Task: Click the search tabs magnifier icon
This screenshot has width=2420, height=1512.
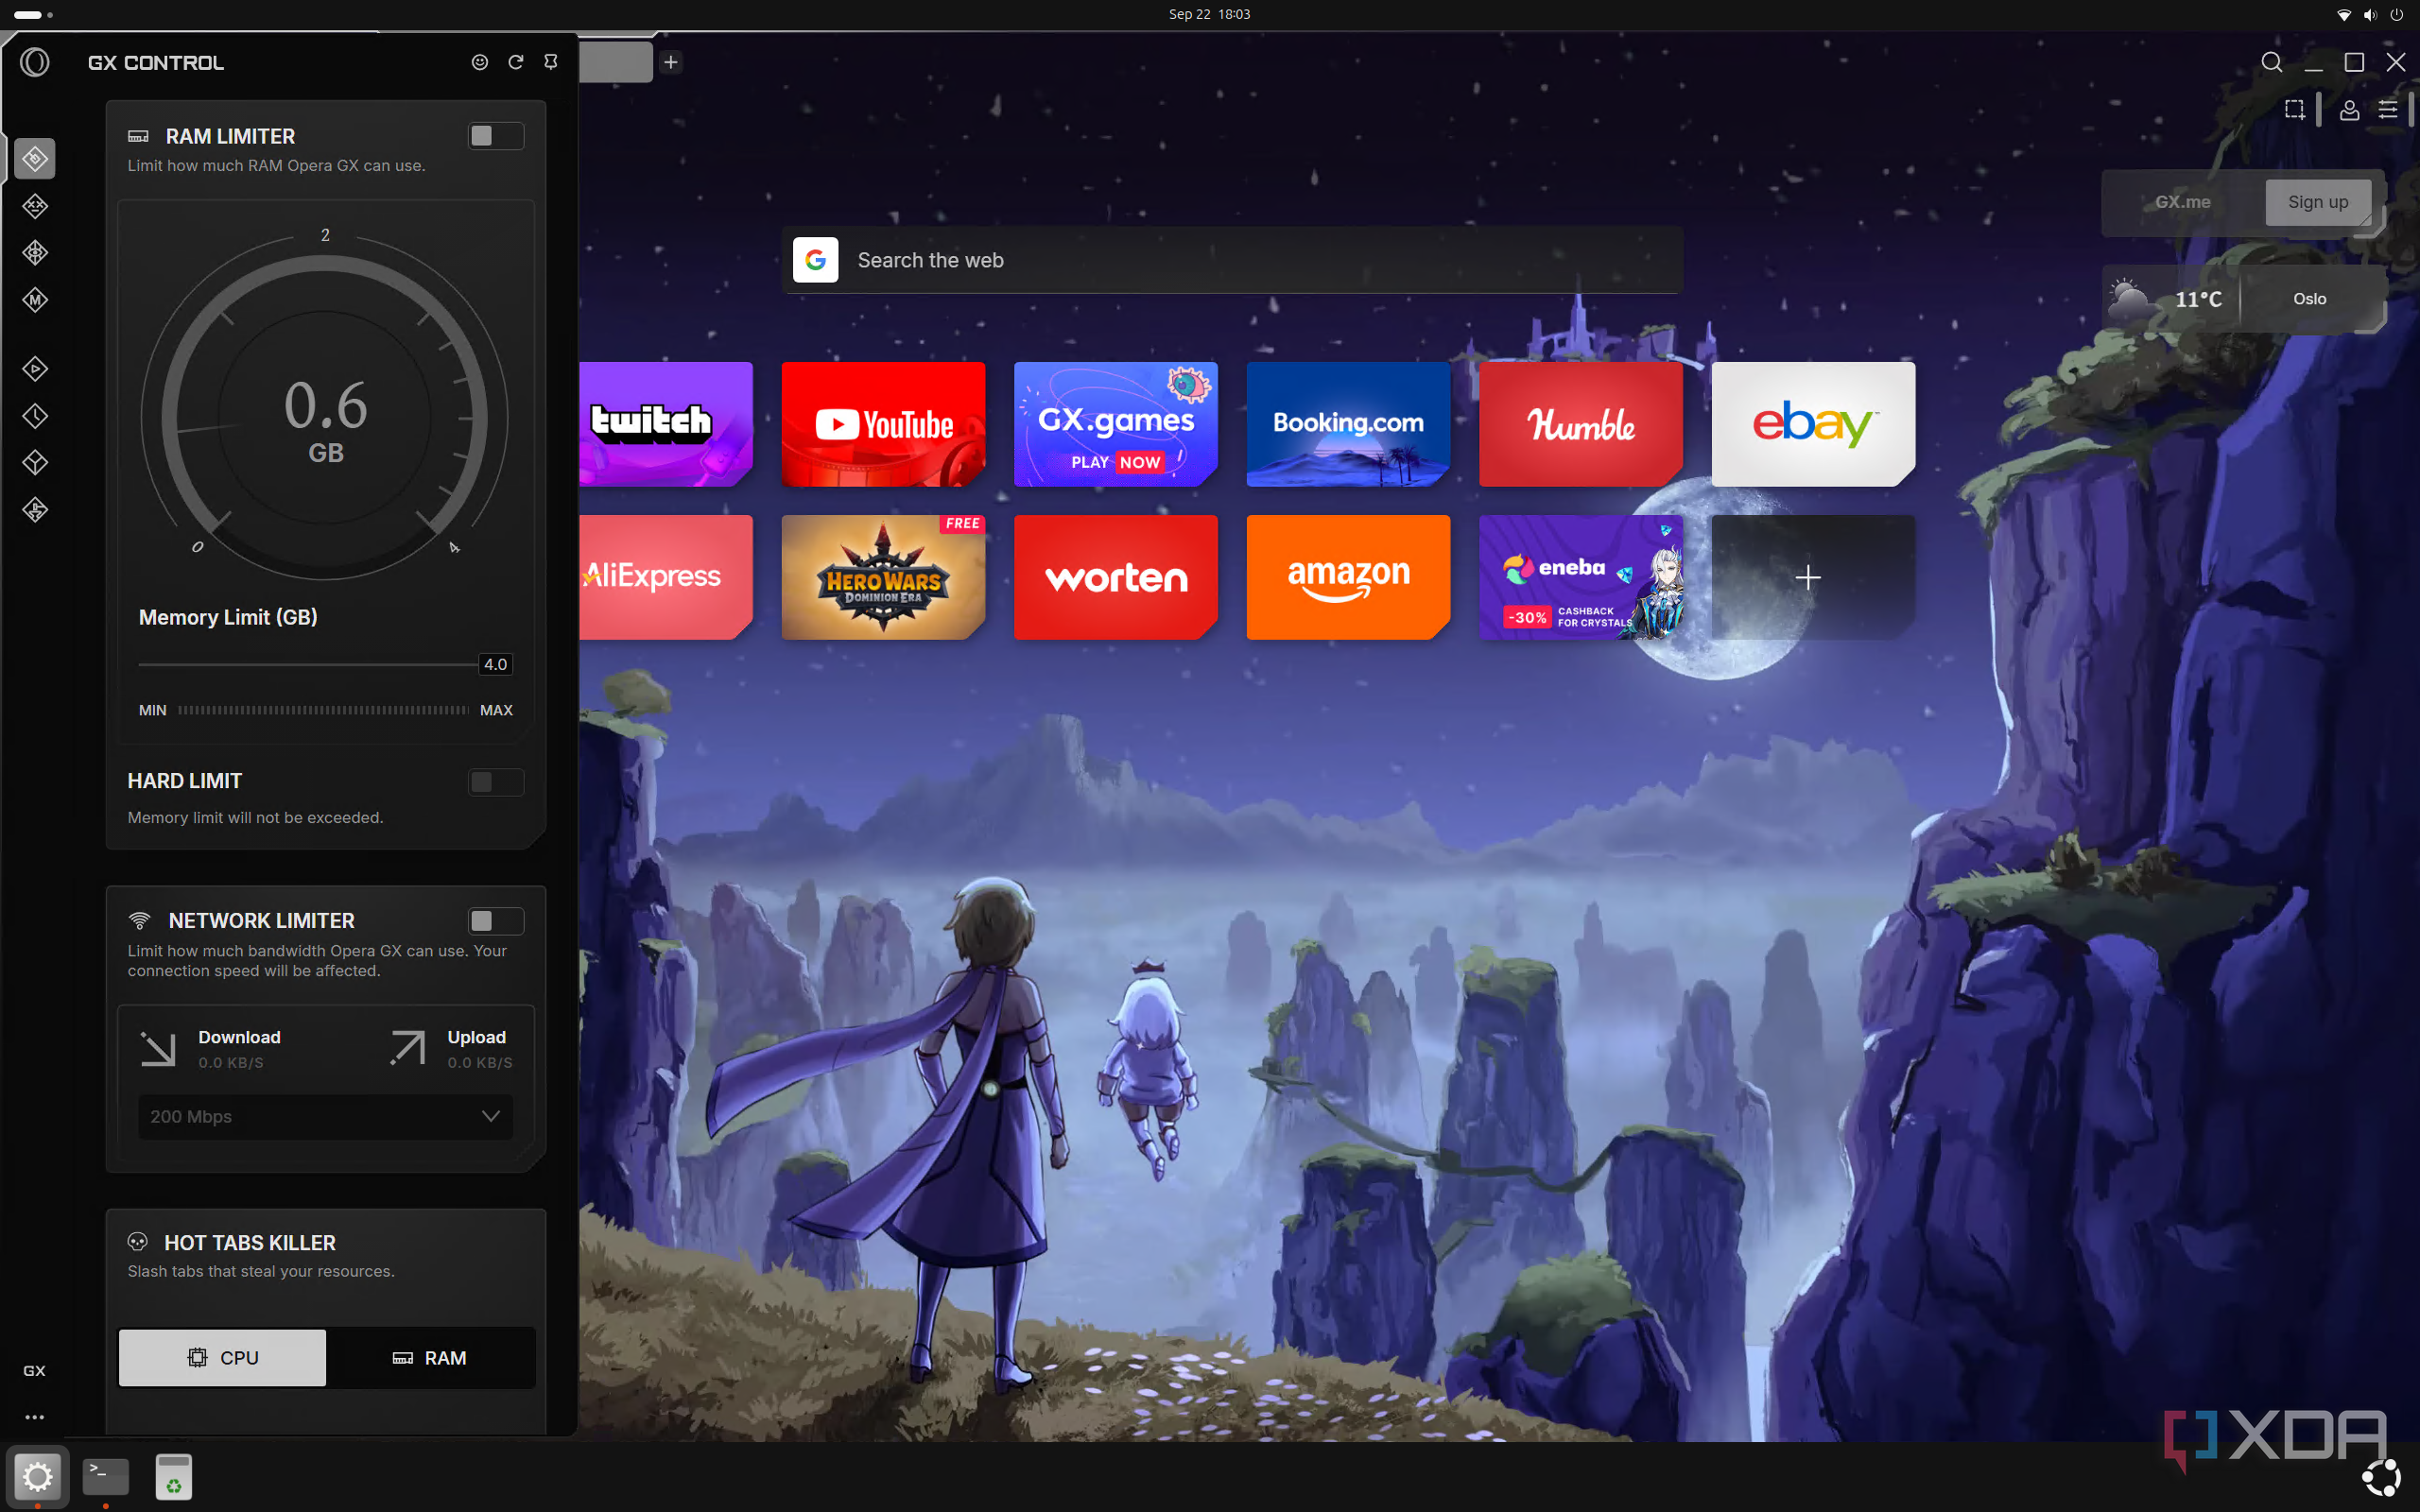Action: (2272, 62)
